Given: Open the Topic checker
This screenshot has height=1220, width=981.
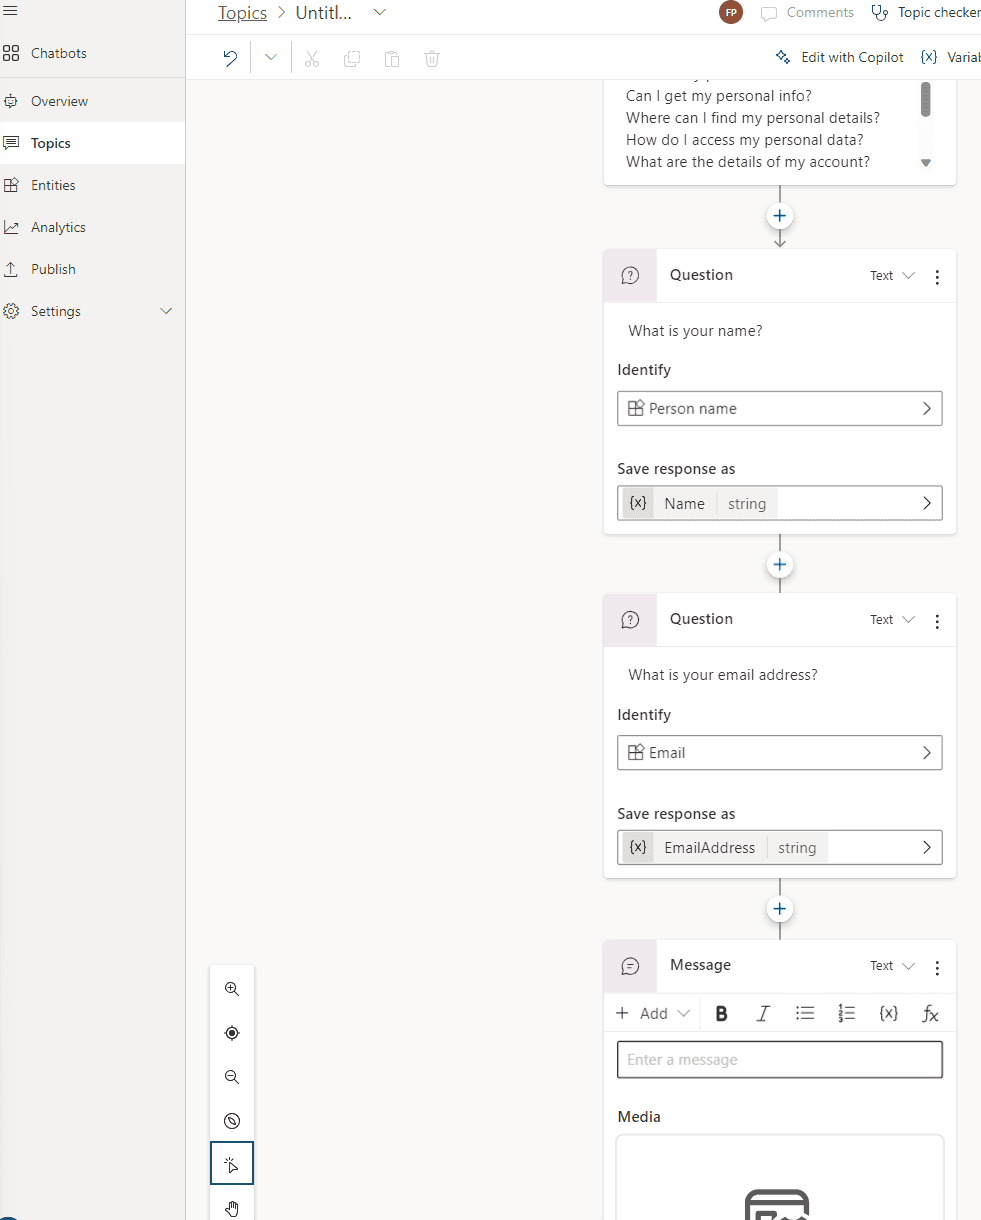Looking at the screenshot, I should tap(926, 13).
